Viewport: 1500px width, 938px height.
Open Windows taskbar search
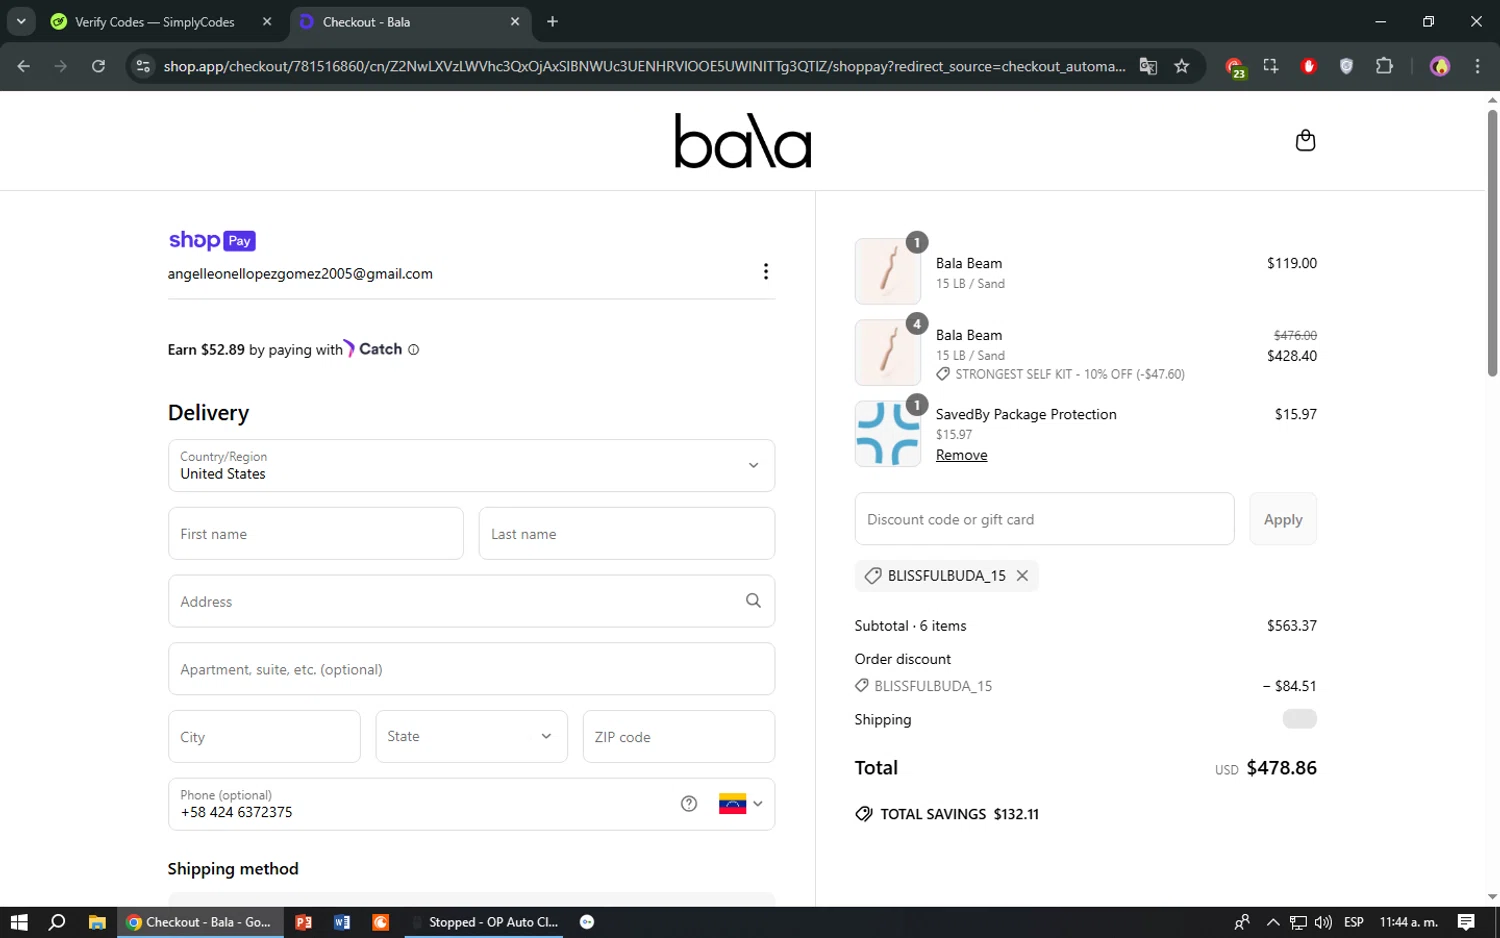tap(57, 922)
